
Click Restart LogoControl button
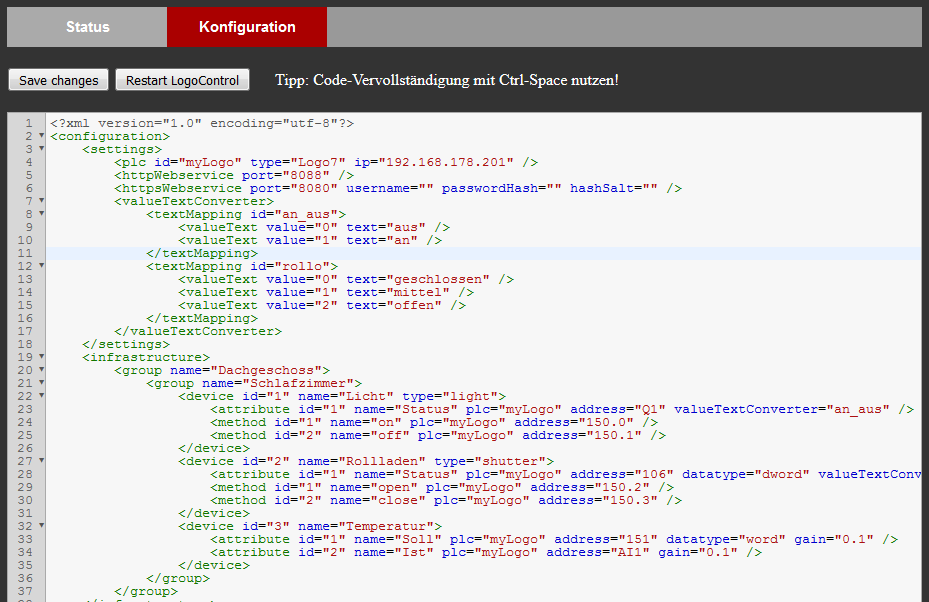182,80
